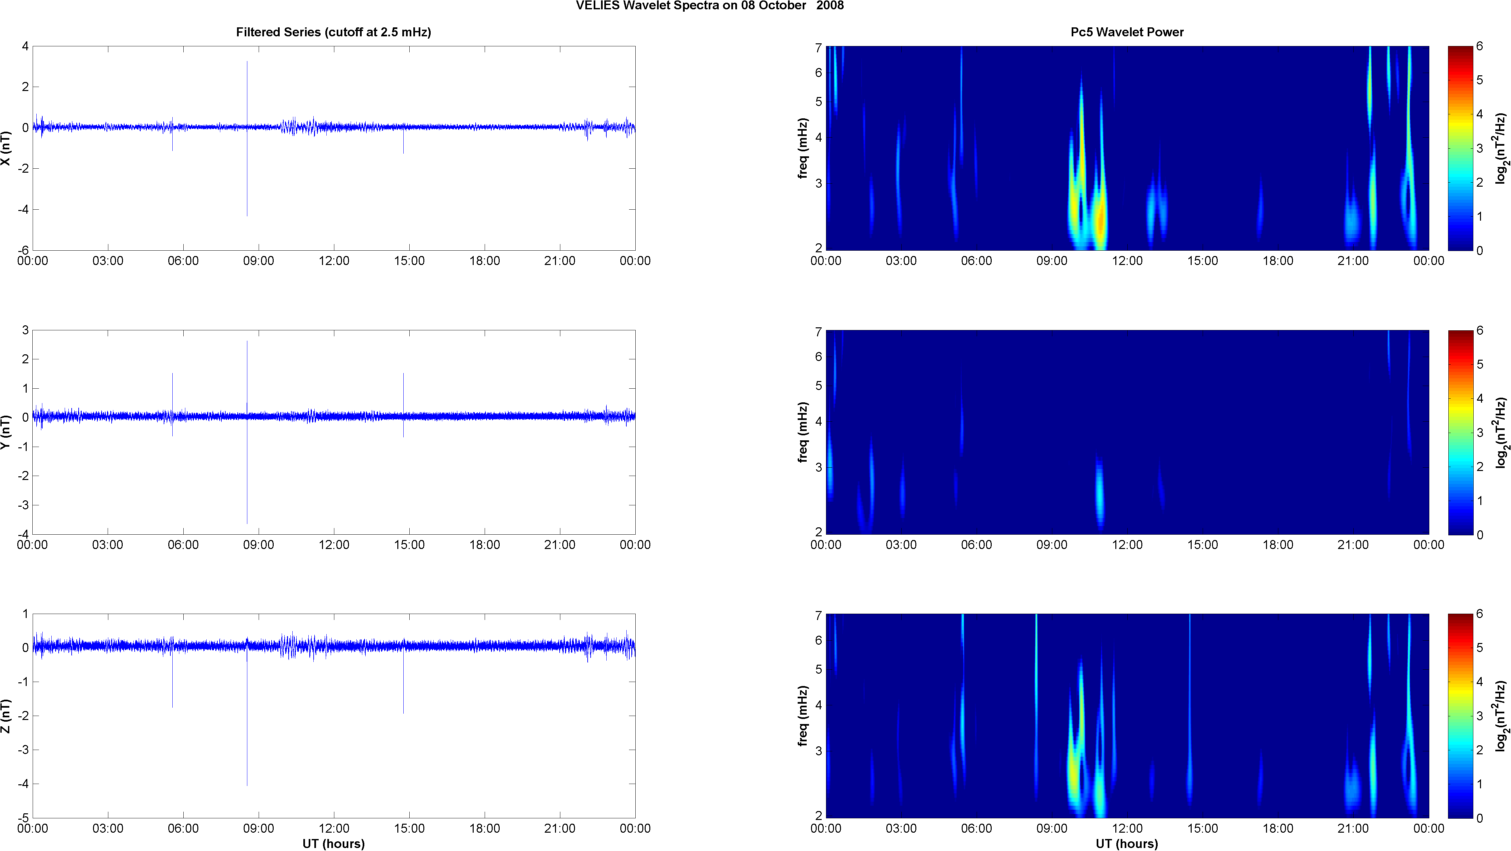Click the 'Y (nT)' y-axis label
The image size is (1511, 851).
tap(7, 432)
